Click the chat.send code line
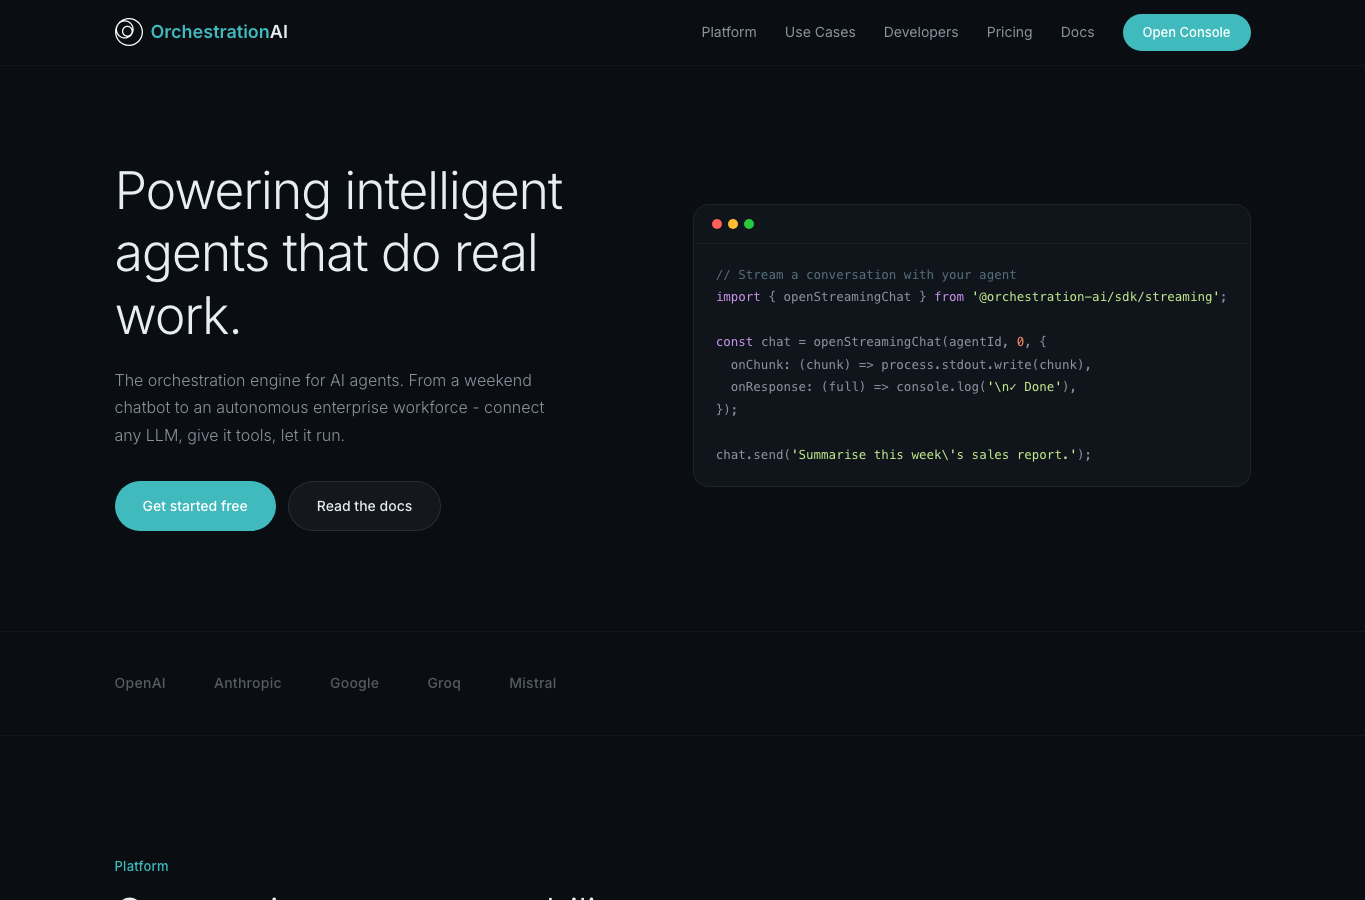 [904, 455]
